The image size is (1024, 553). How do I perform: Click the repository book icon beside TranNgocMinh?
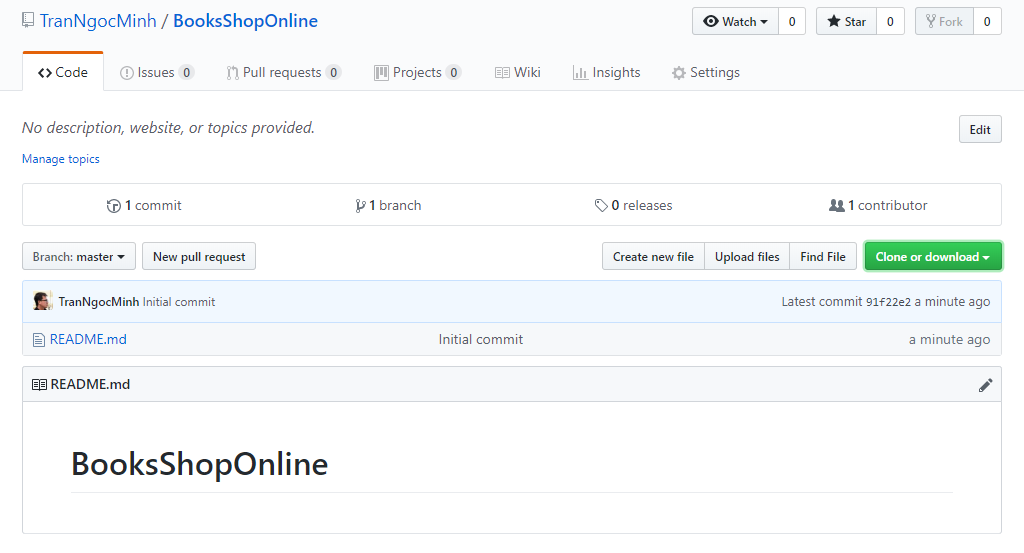28,20
